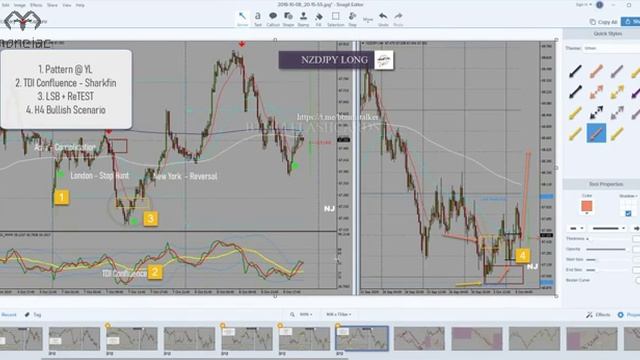Screen dimensions: 640x360
Task: Click the Copy All button
Action: point(603,22)
